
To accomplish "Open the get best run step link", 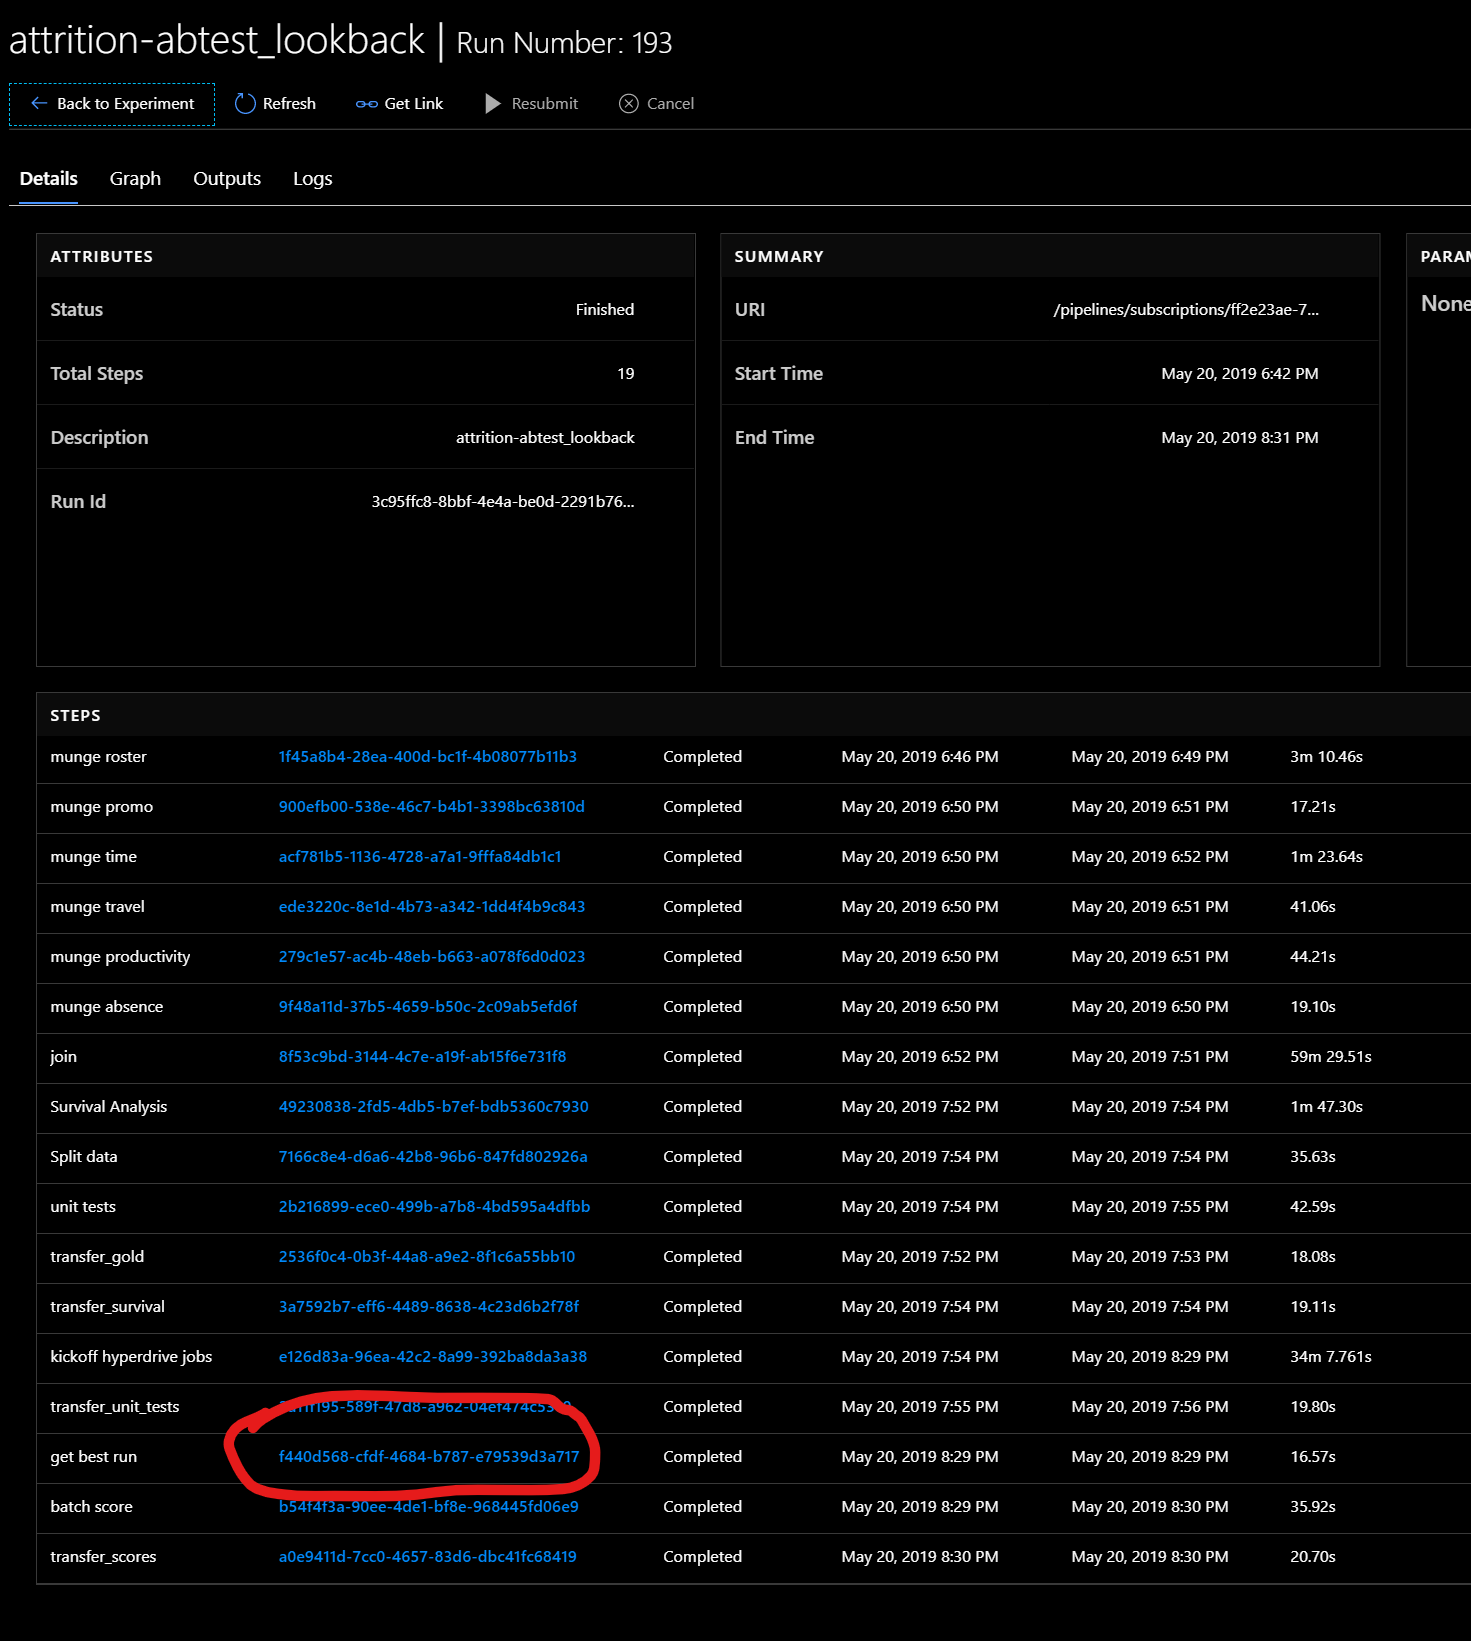I will pos(429,1456).
